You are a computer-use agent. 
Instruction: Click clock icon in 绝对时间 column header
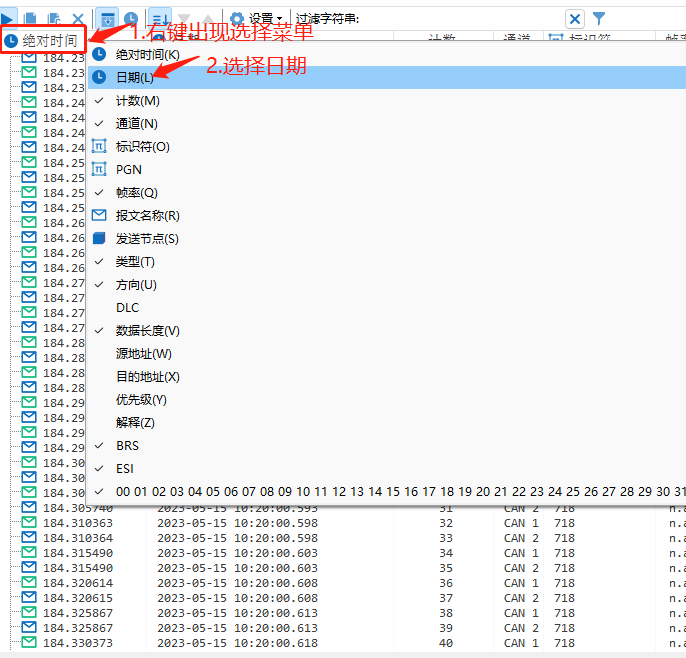point(10,41)
